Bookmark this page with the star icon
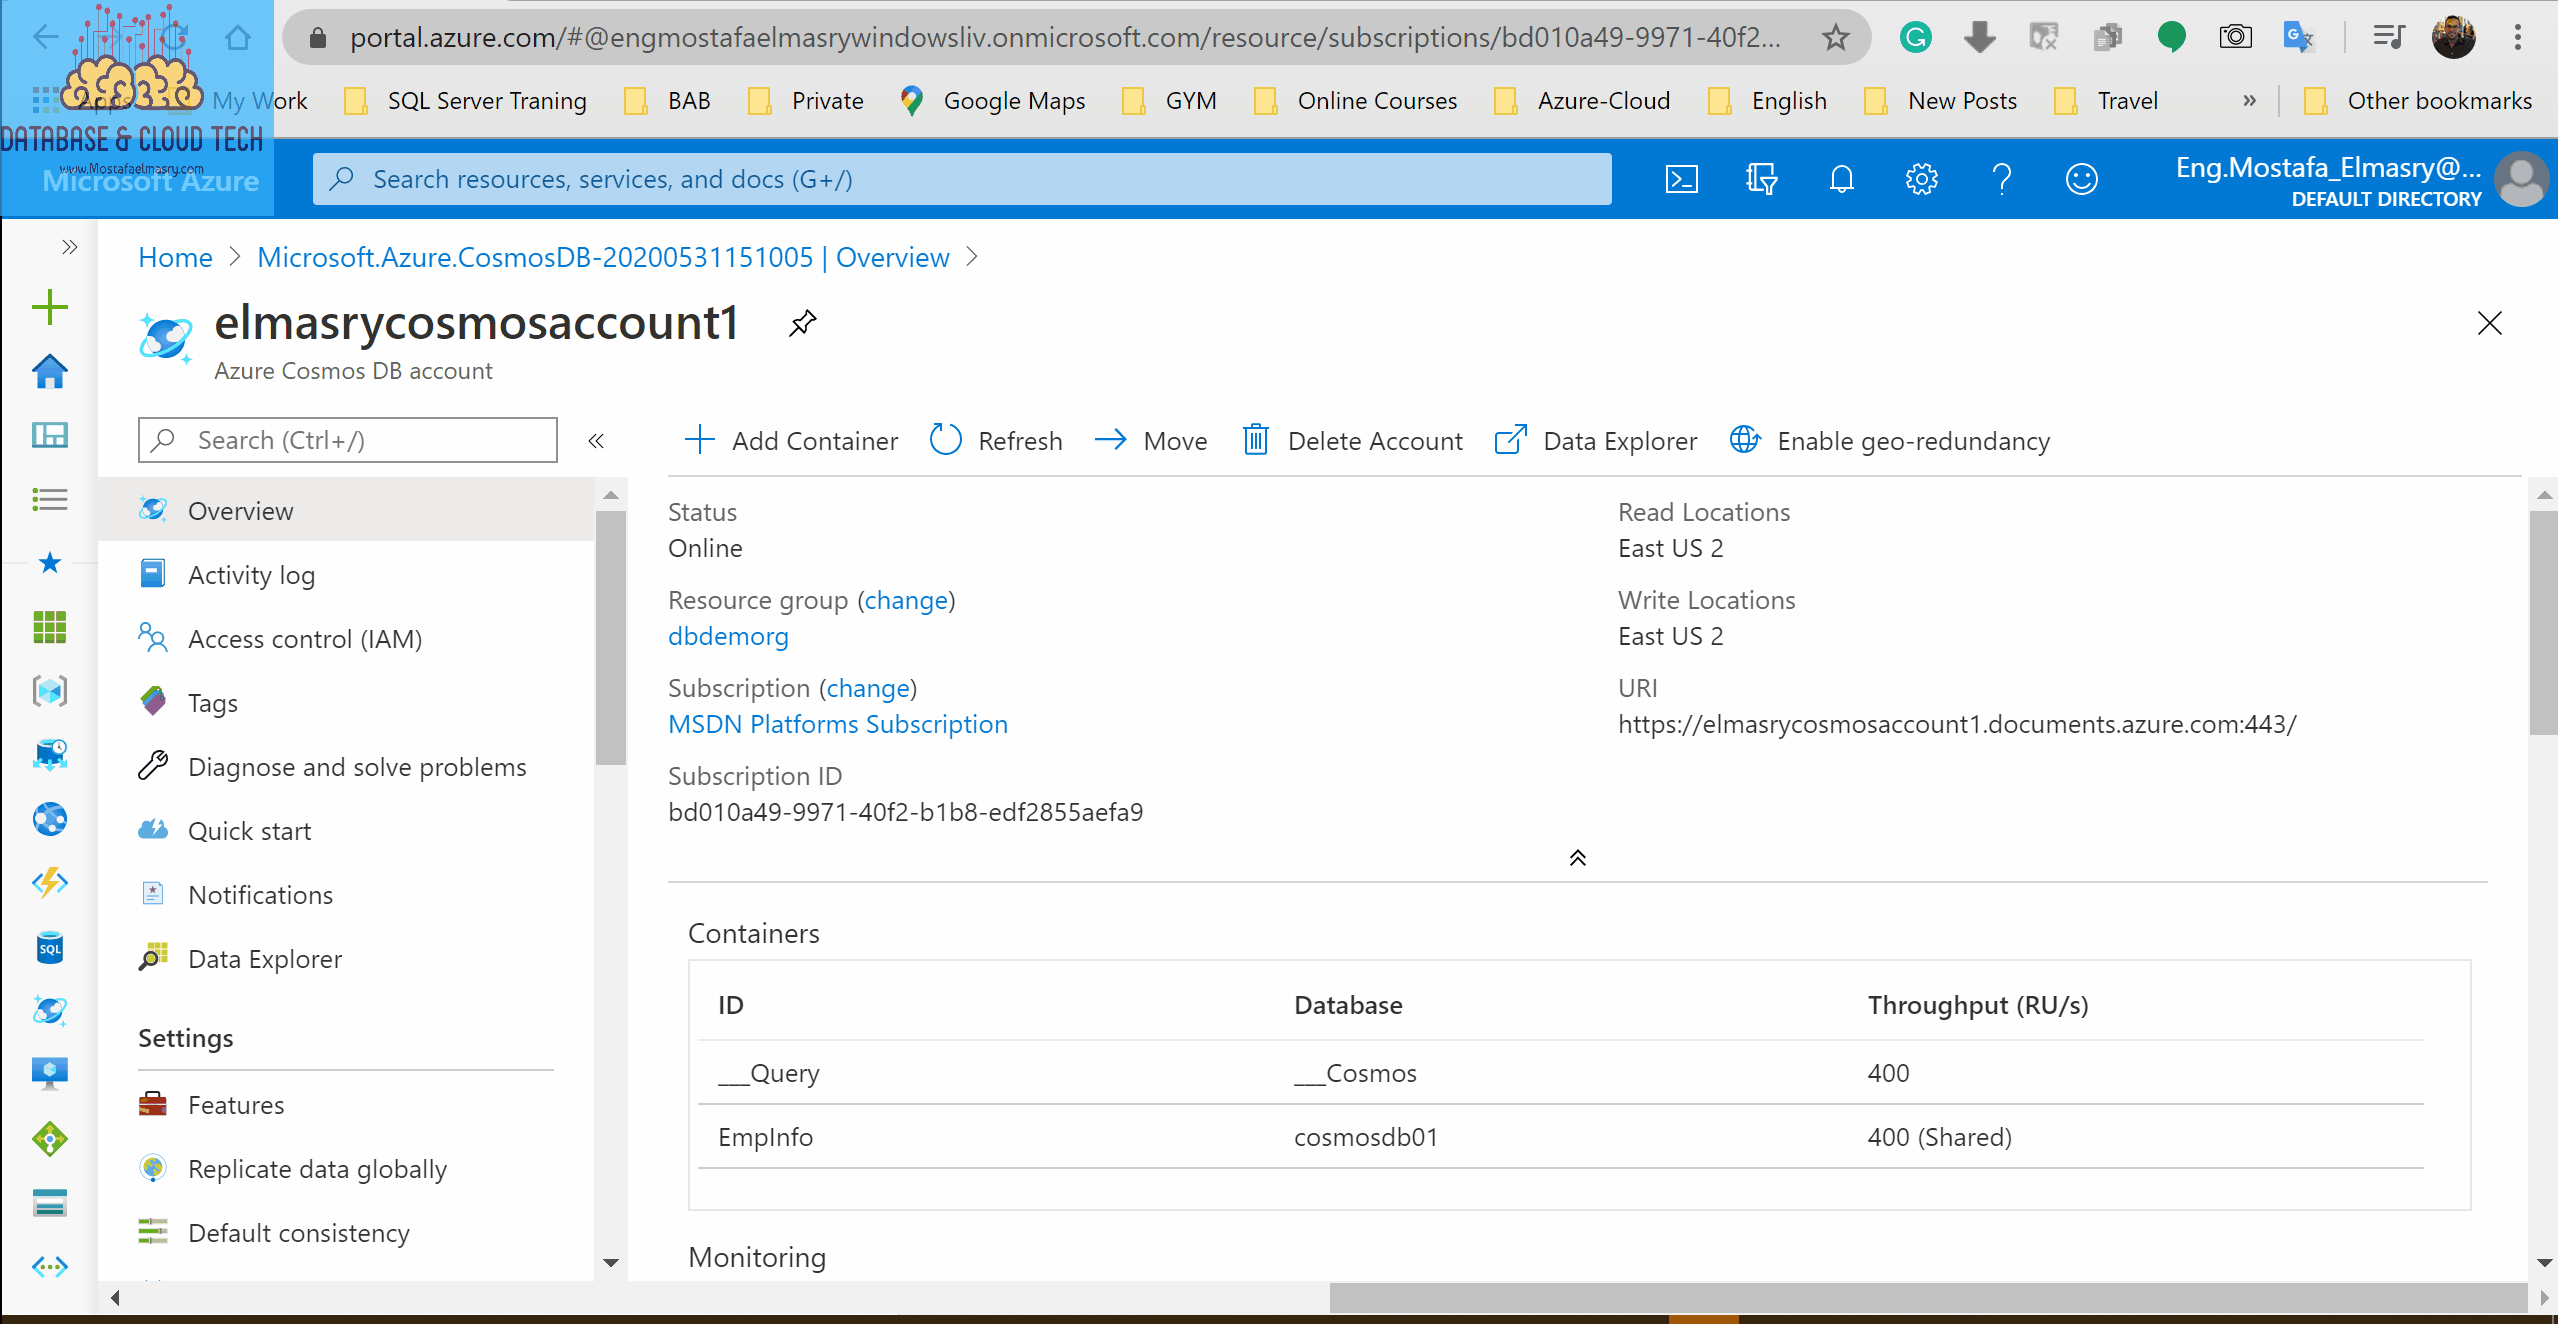The height and width of the screenshot is (1324, 2558). pos(1835,38)
